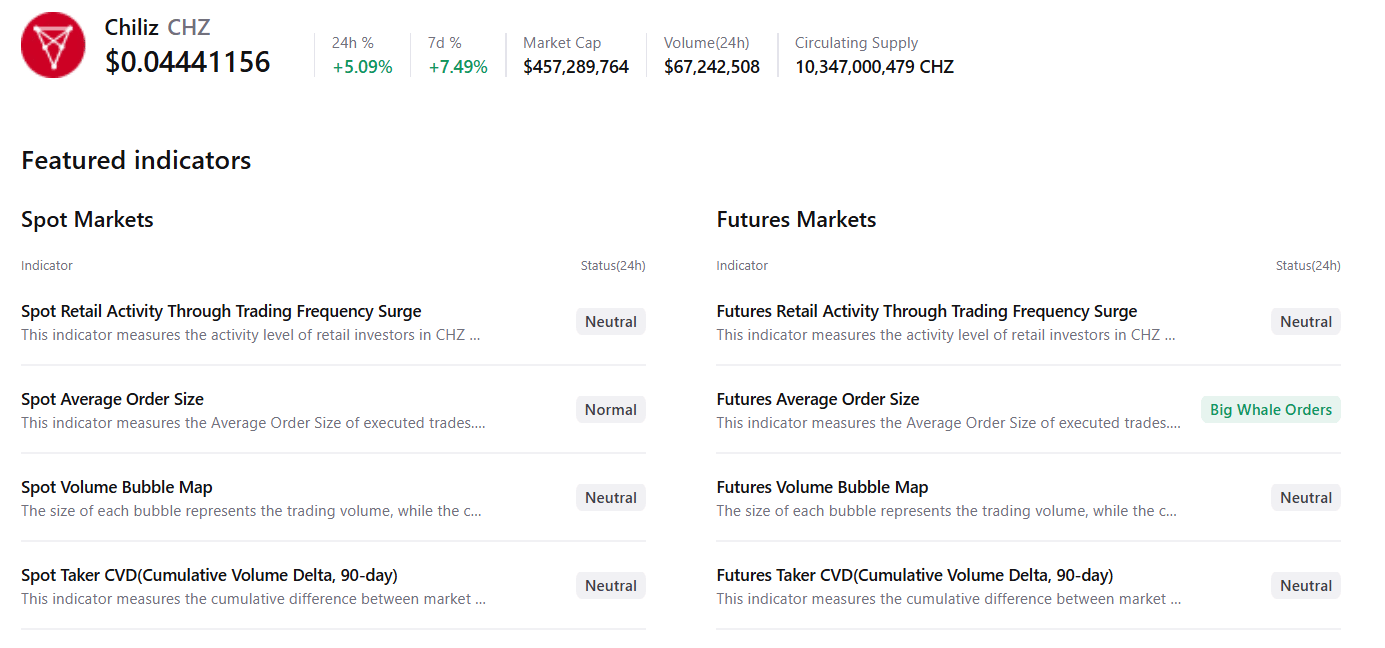Open Spot Taker CVD indicator
This screenshot has width=1385, height=648.
(x=209, y=575)
